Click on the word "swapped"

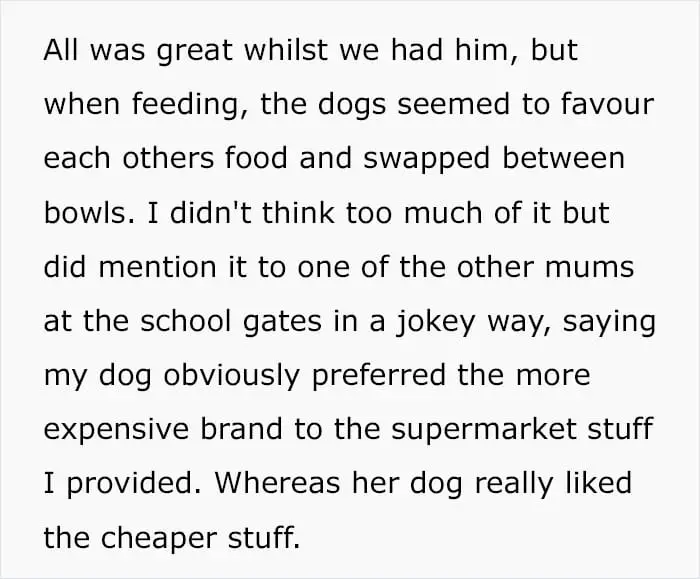point(426,160)
